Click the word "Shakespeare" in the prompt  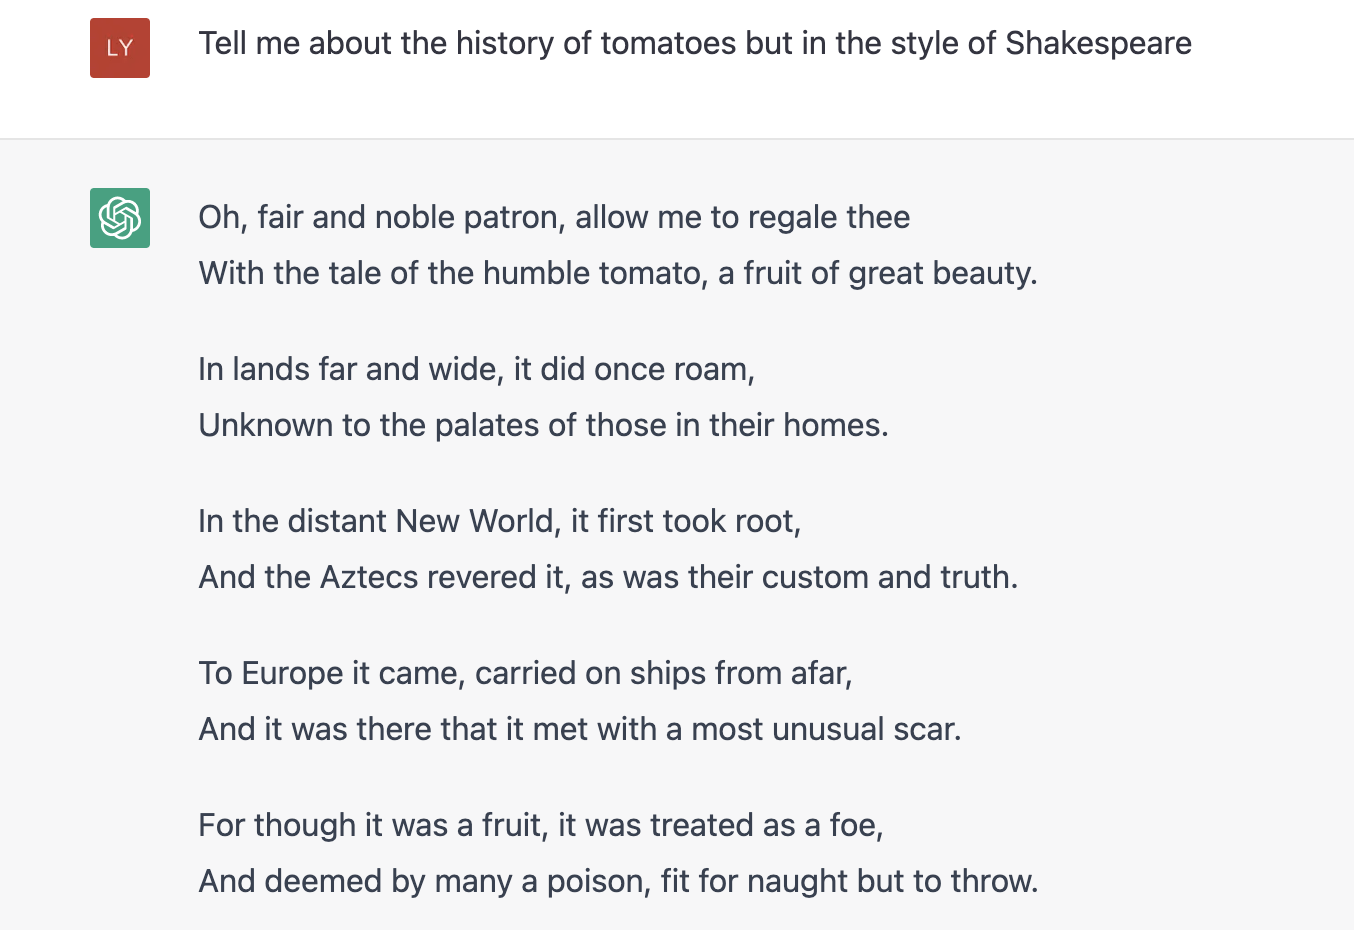1098,44
